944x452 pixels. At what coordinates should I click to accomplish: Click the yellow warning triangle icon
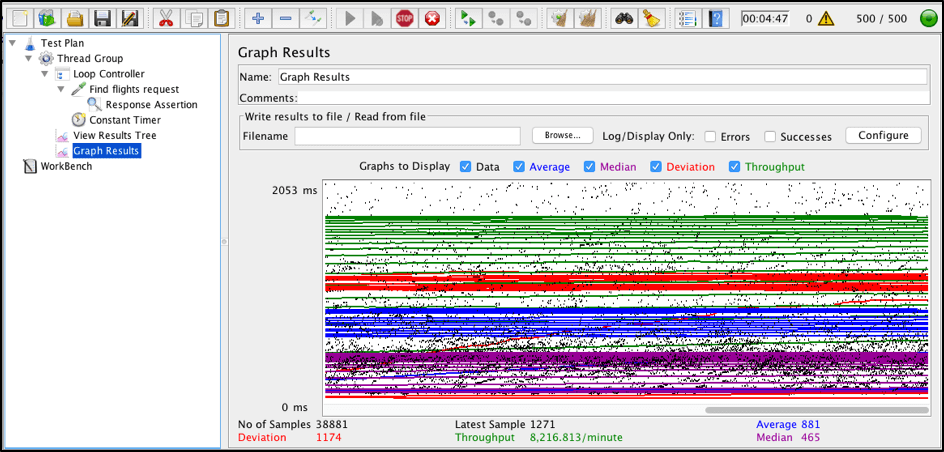click(826, 18)
